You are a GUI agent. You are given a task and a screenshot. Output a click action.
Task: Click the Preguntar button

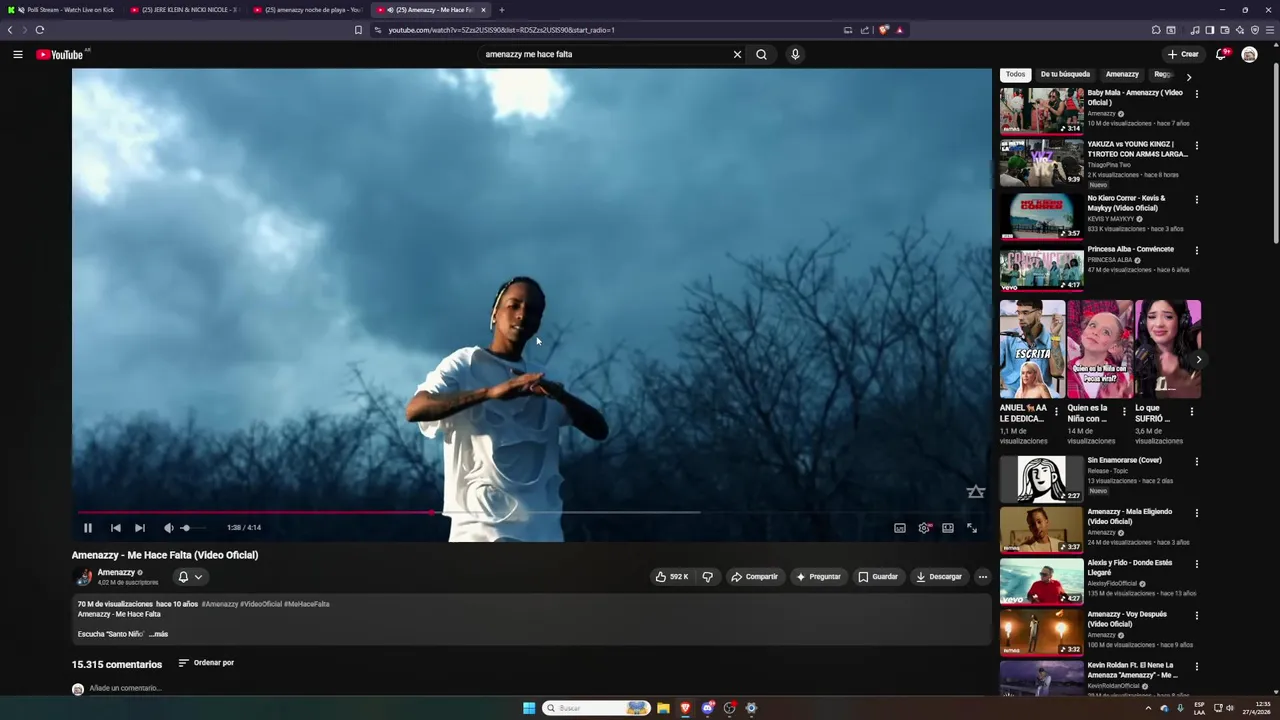(818, 577)
